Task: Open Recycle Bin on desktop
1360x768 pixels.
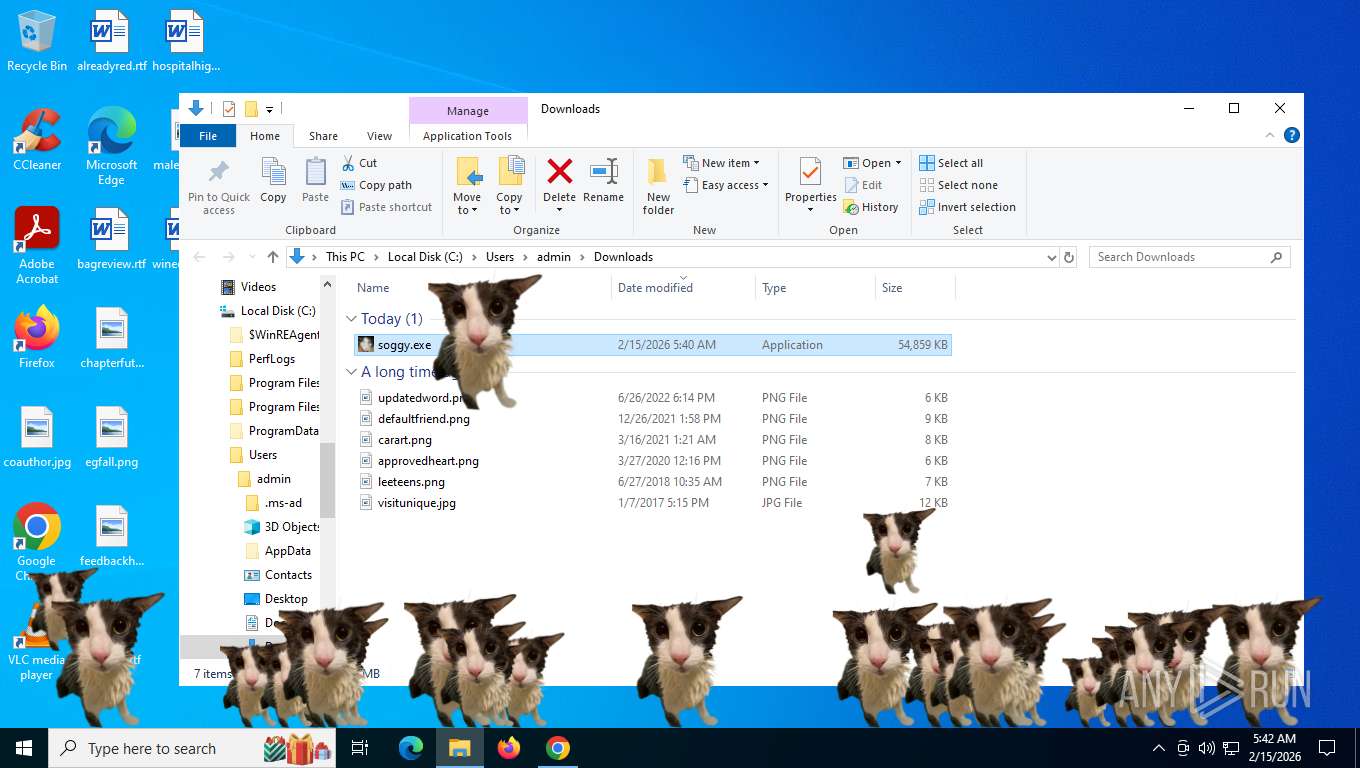Action: [37, 41]
